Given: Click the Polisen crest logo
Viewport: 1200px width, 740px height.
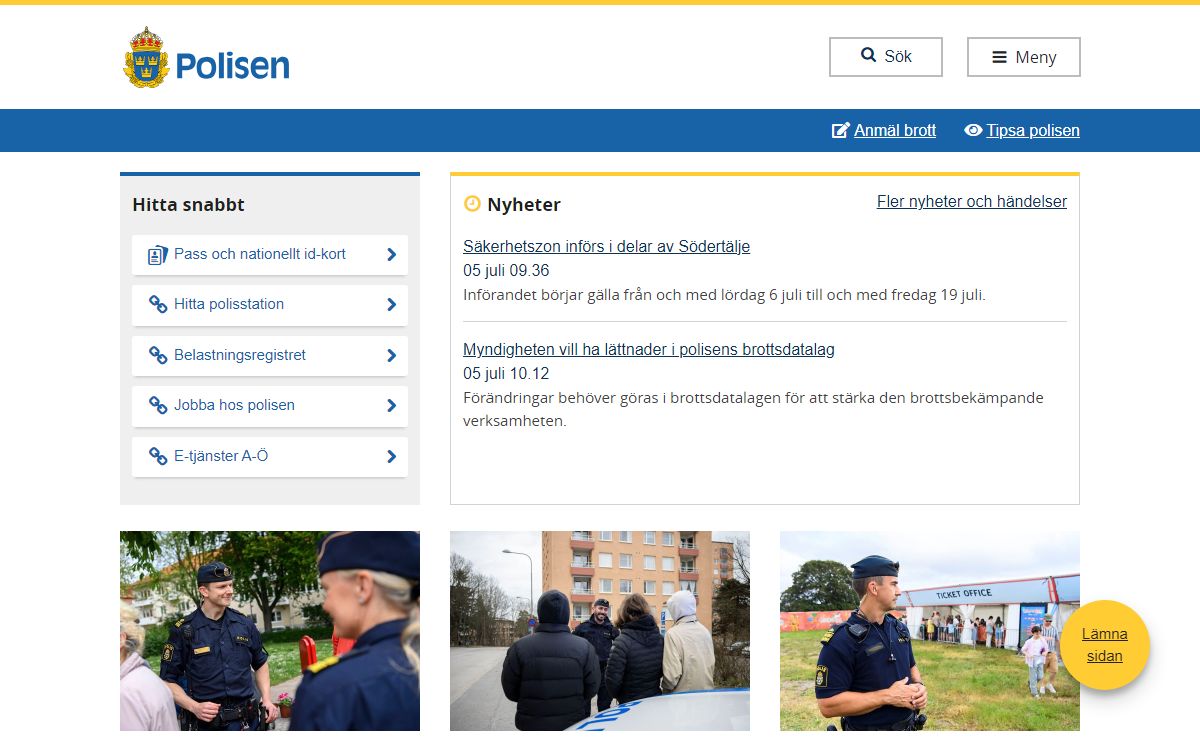Looking at the screenshot, I should (146, 58).
